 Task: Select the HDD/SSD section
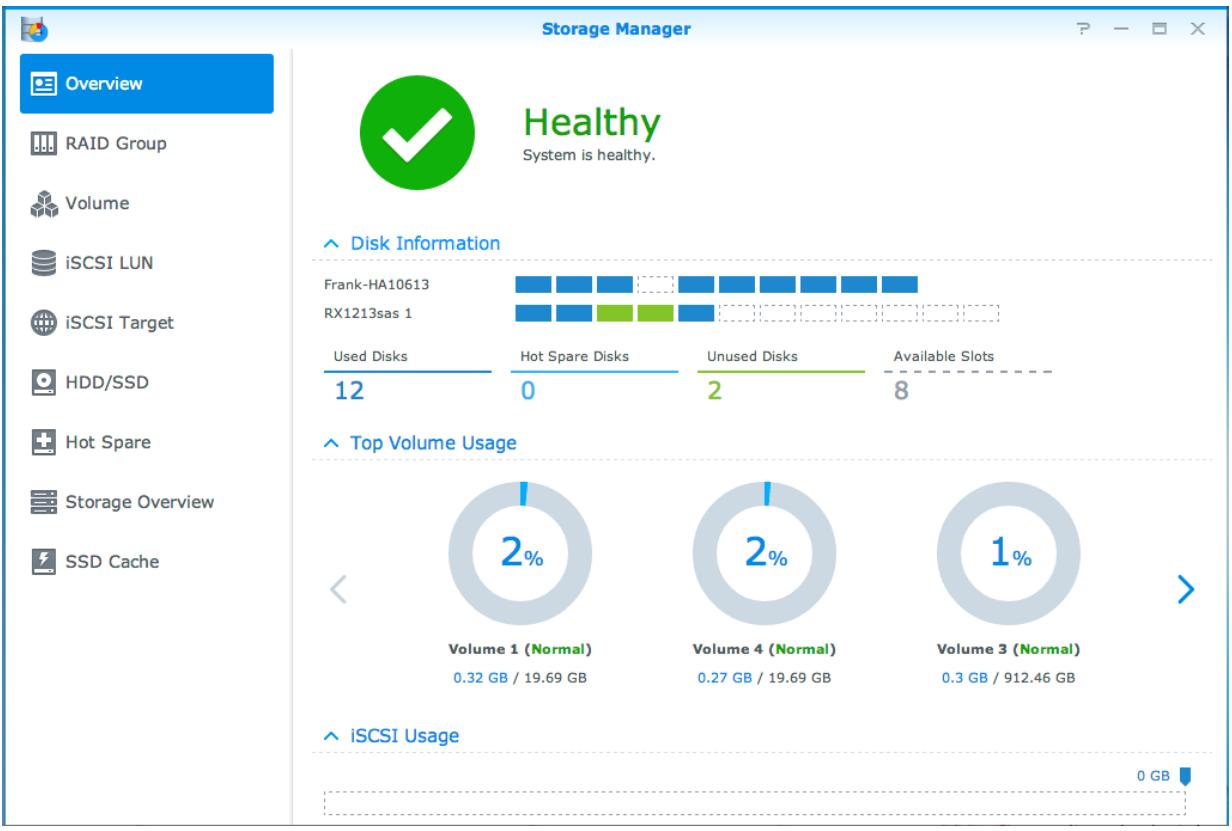147,382
